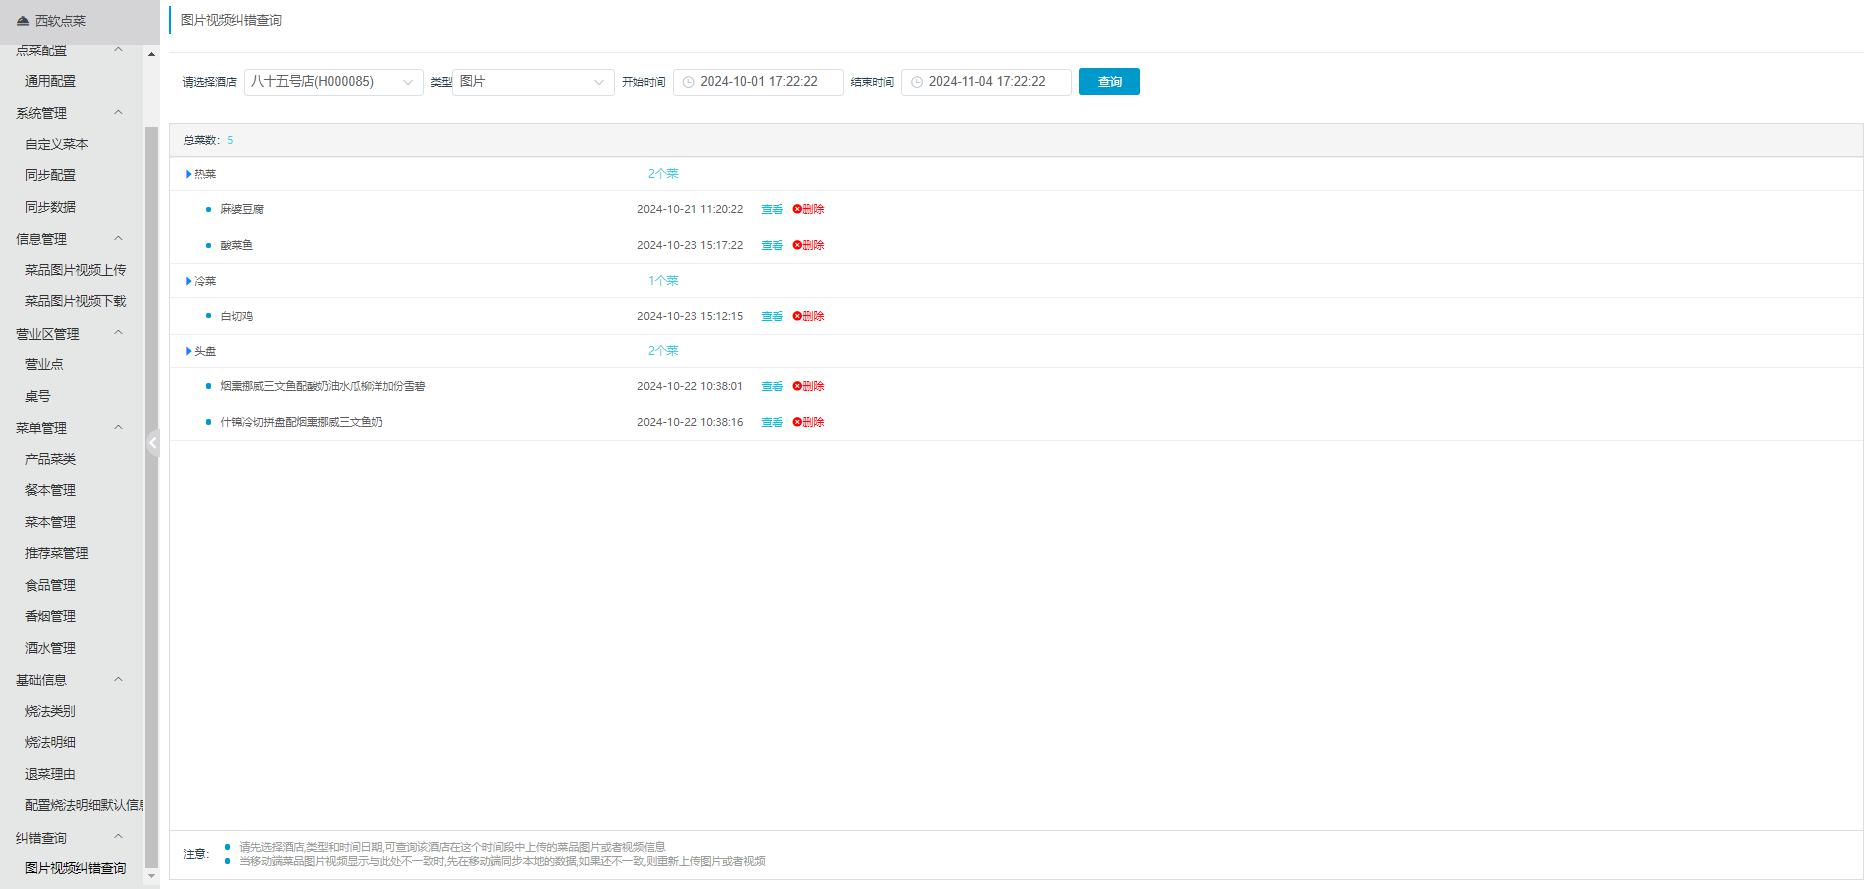Collapse the 系统管理 sidebar section

click(x=118, y=113)
